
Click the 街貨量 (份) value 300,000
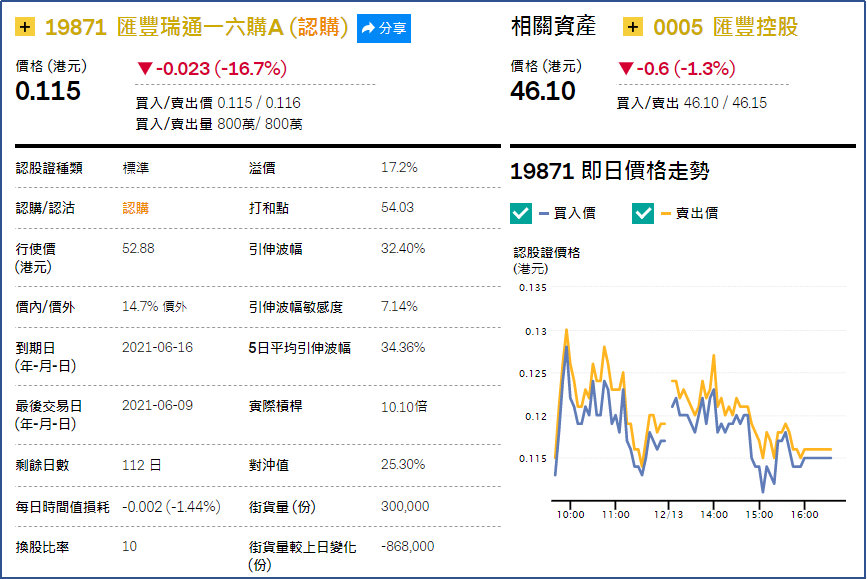(405, 506)
